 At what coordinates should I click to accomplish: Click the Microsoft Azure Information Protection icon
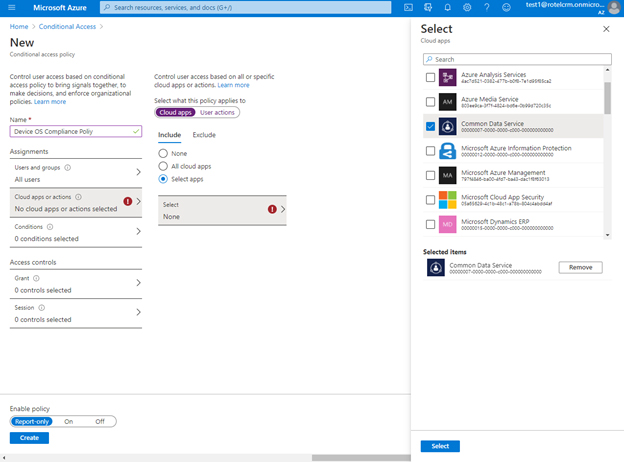pyautogui.click(x=447, y=151)
